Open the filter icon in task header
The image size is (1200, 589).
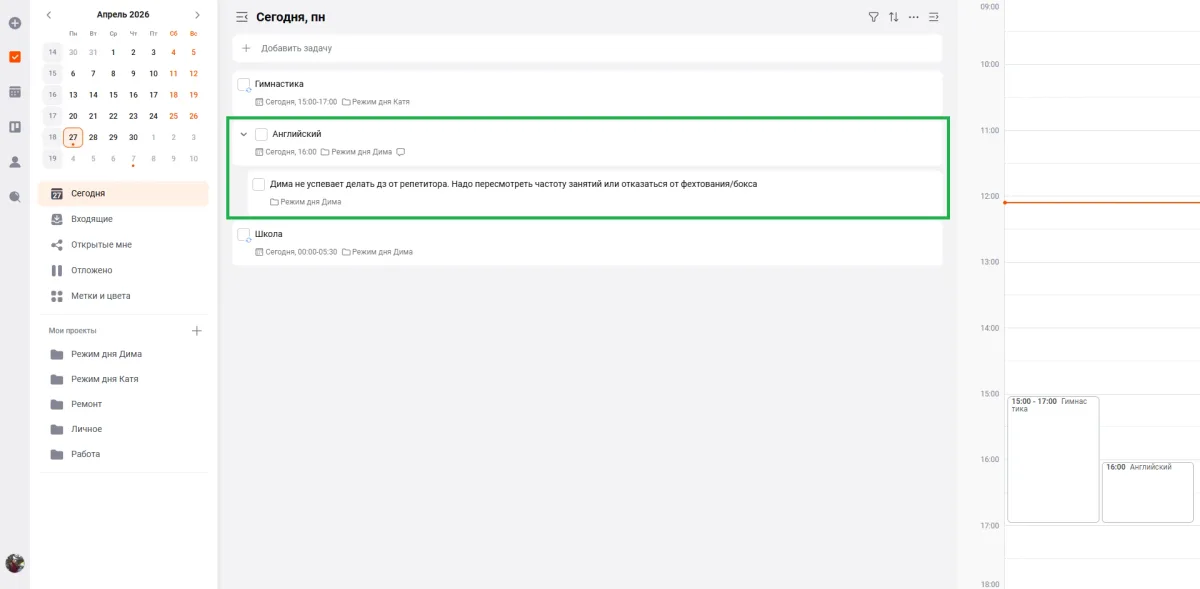point(873,17)
